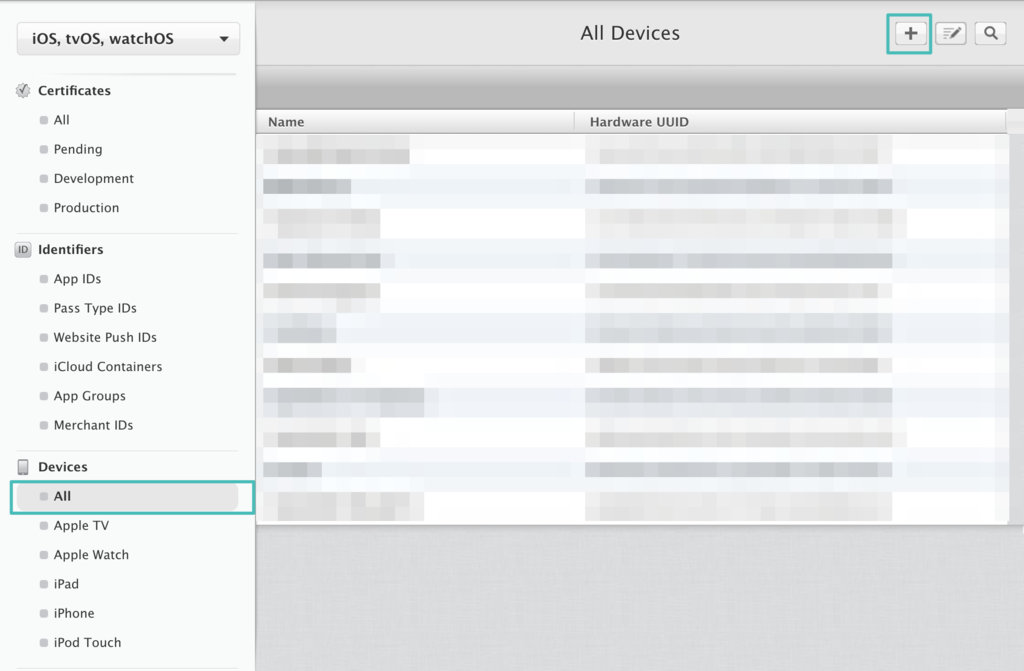
Task: Select All under Devices
Action: 127,497
